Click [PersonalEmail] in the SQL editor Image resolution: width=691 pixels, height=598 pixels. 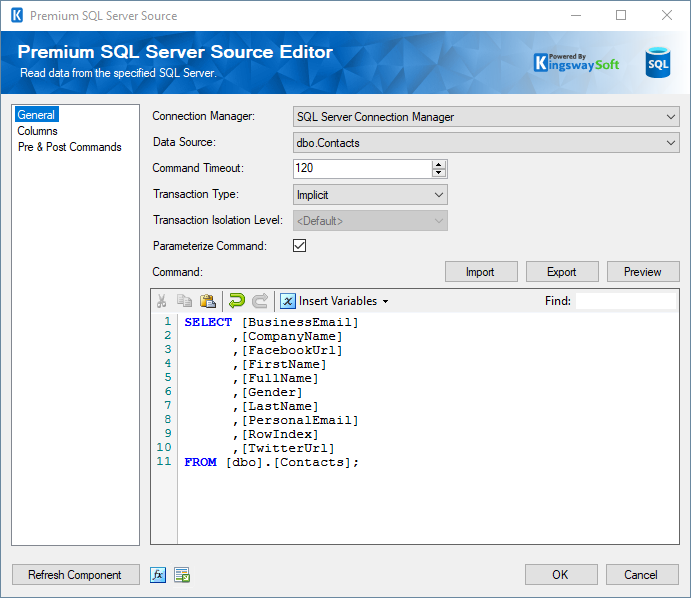pos(300,421)
